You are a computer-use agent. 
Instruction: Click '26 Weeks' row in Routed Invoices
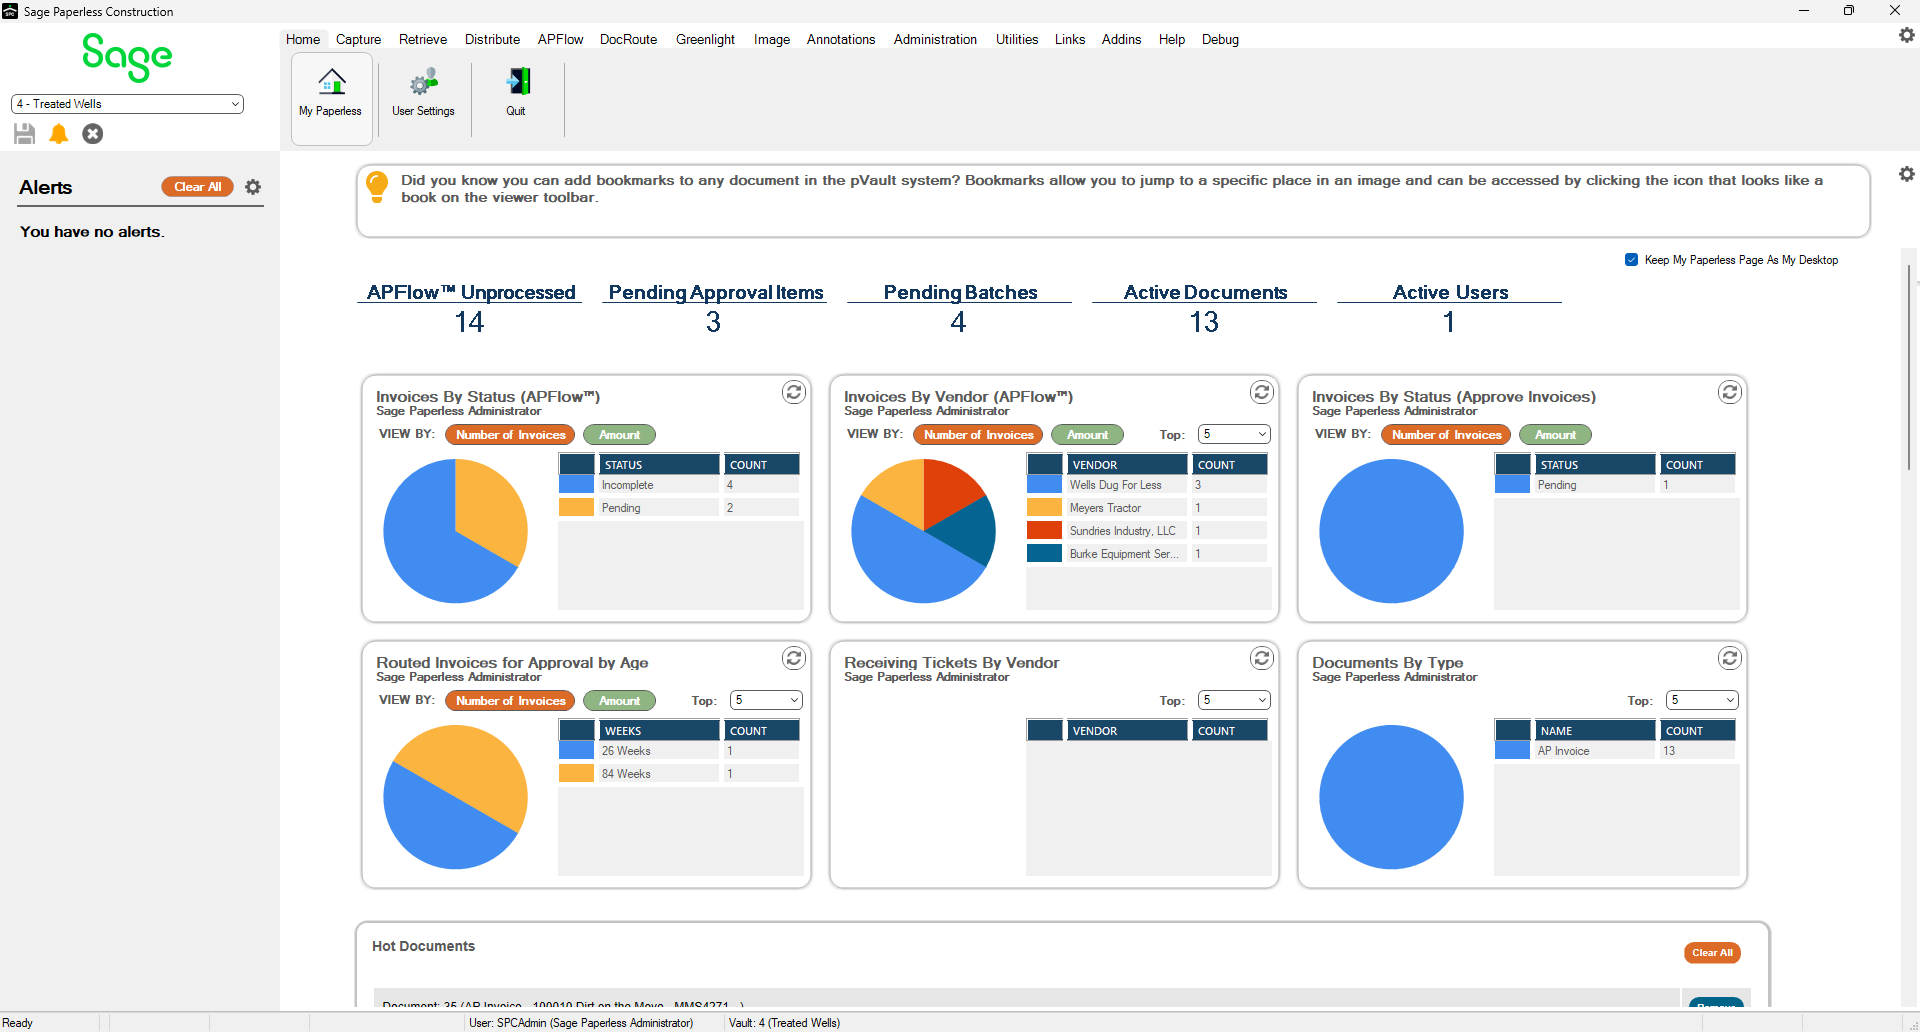679,751
